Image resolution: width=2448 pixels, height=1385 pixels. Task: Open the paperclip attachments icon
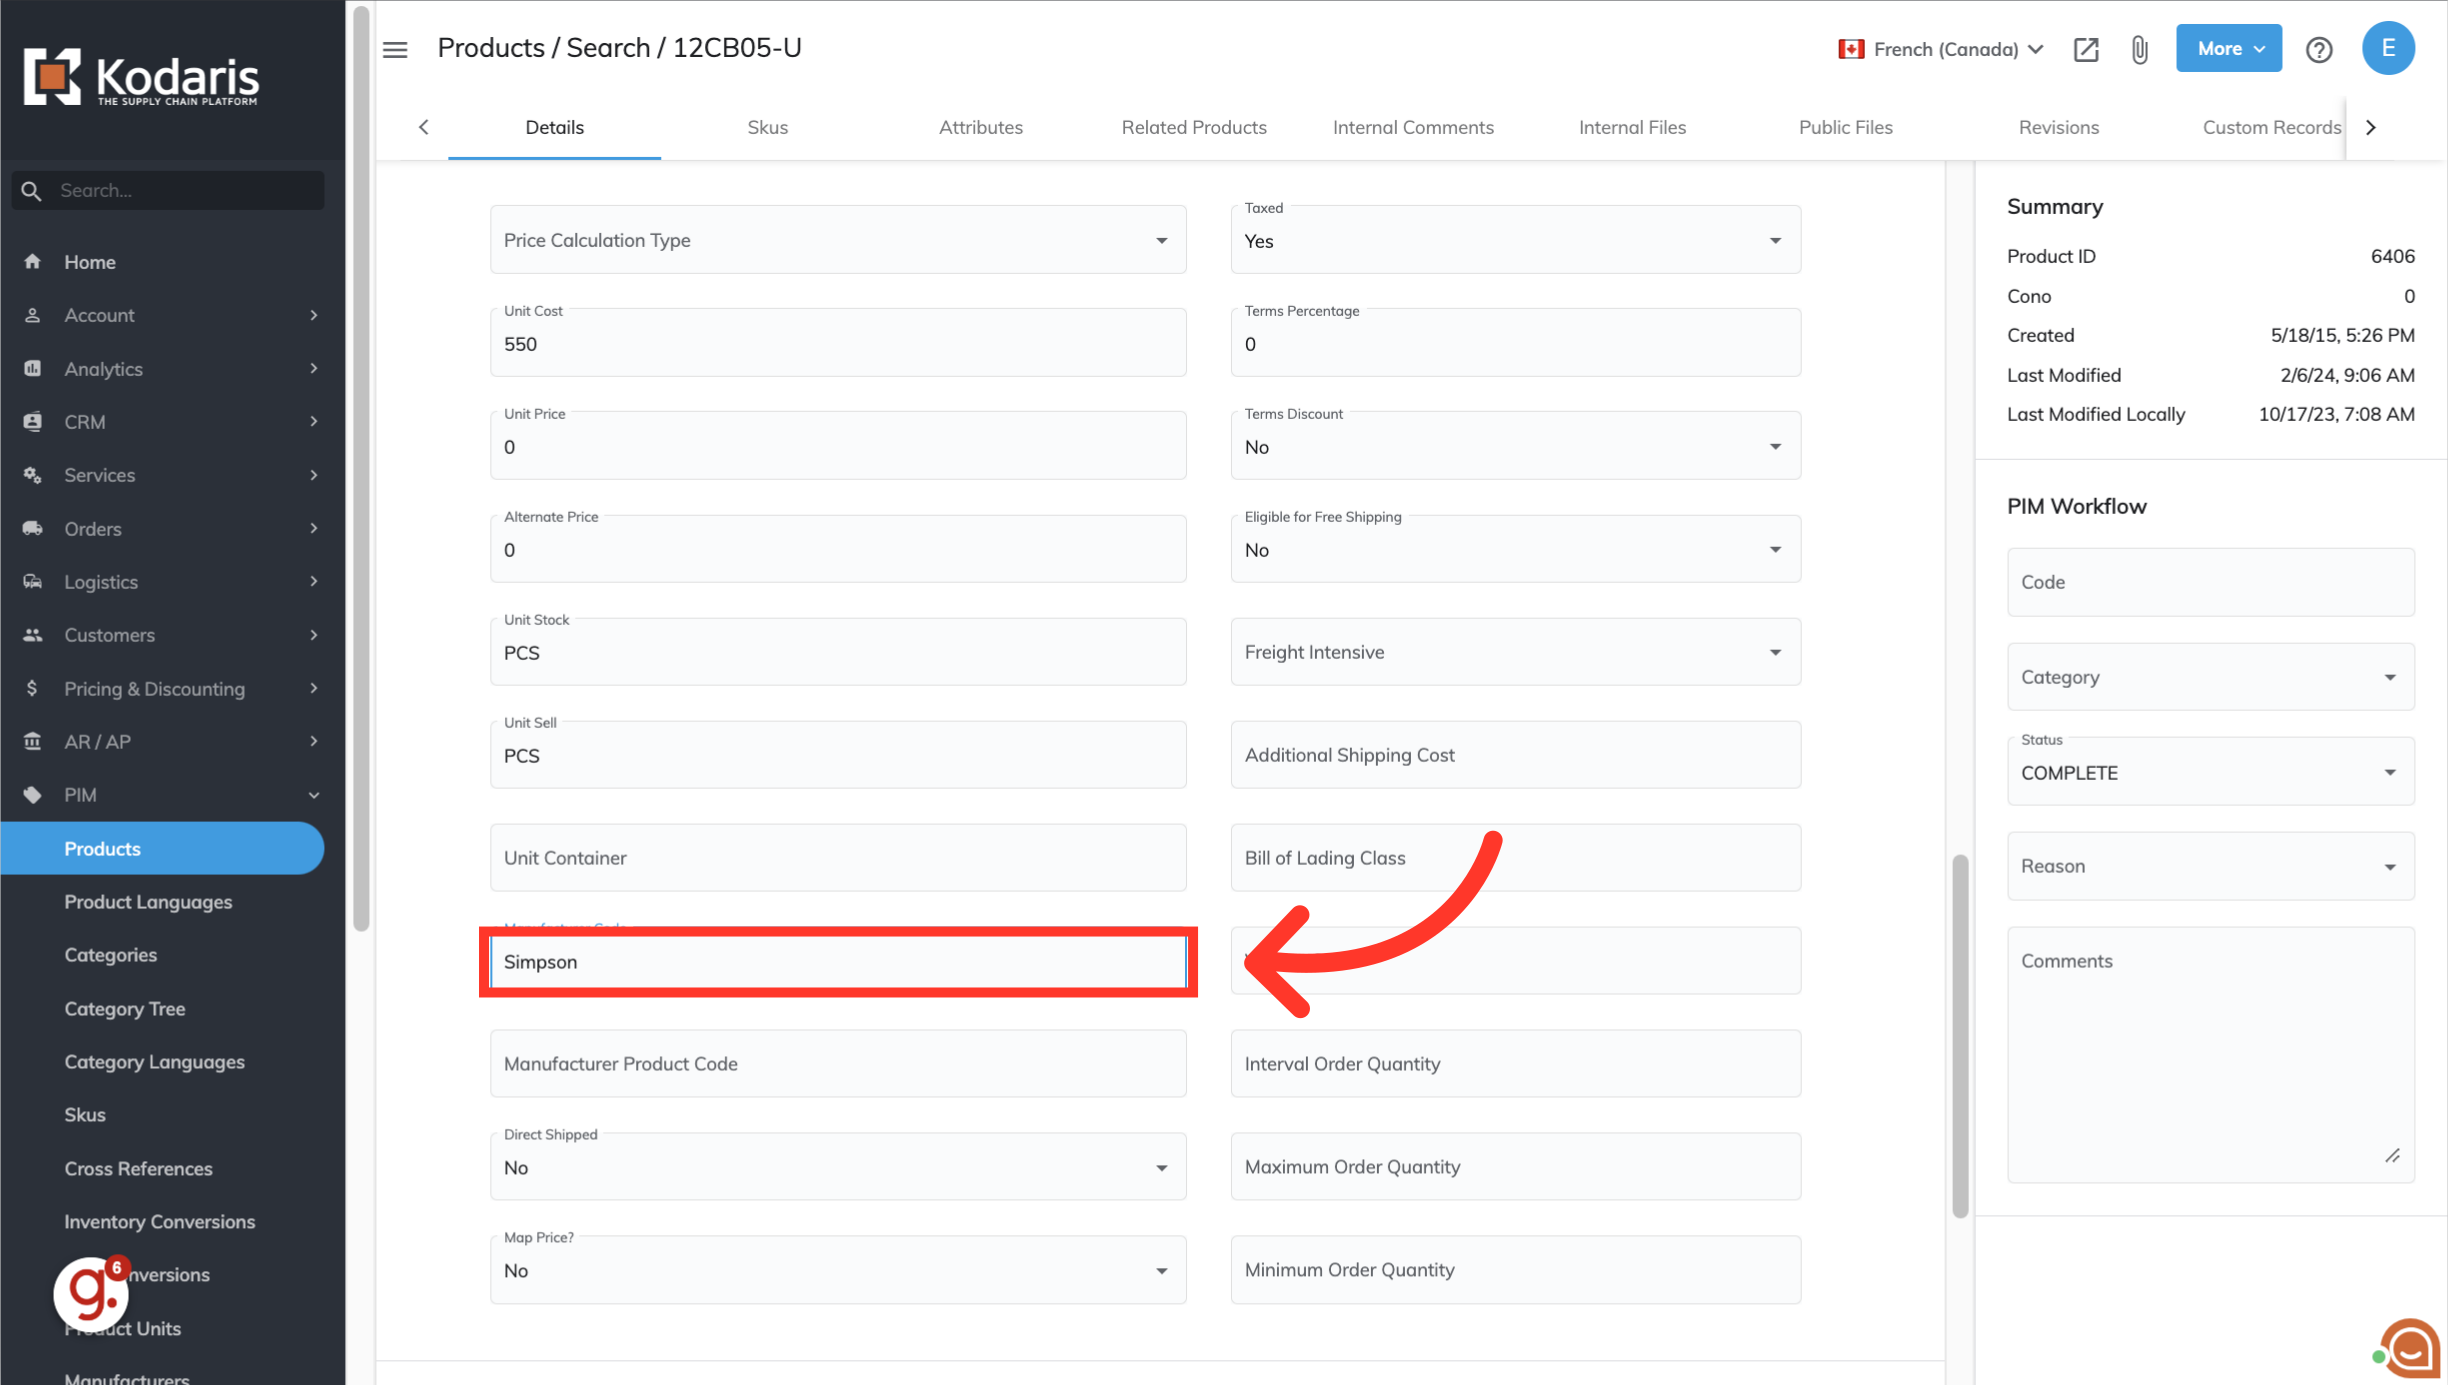[x=2139, y=49]
